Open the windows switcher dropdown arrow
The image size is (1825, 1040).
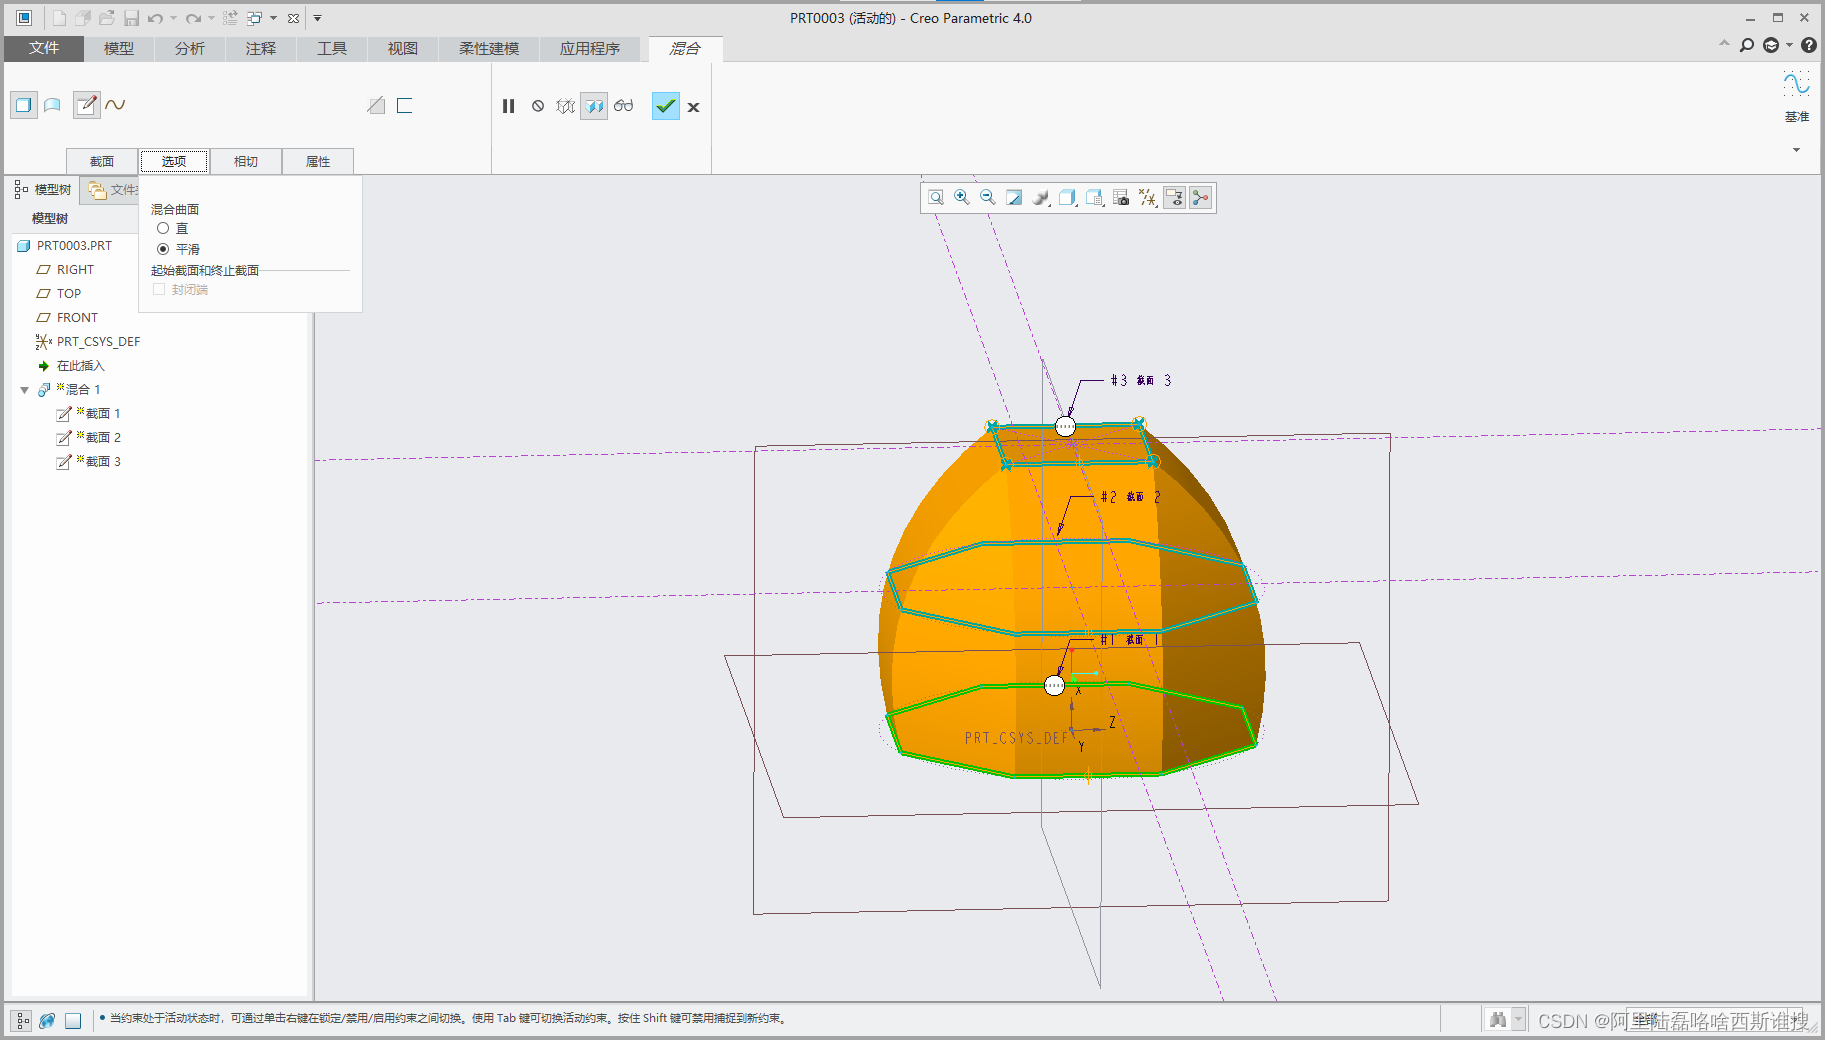click(x=273, y=18)
